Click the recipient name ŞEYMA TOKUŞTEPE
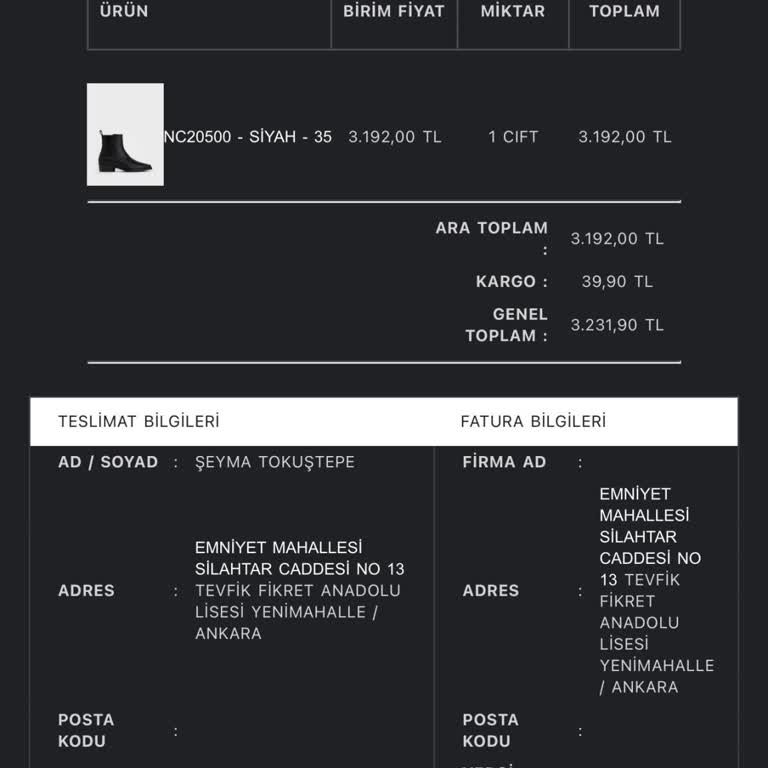The width and height of the screenshot is (768, 768). click(x=275, y=462)
